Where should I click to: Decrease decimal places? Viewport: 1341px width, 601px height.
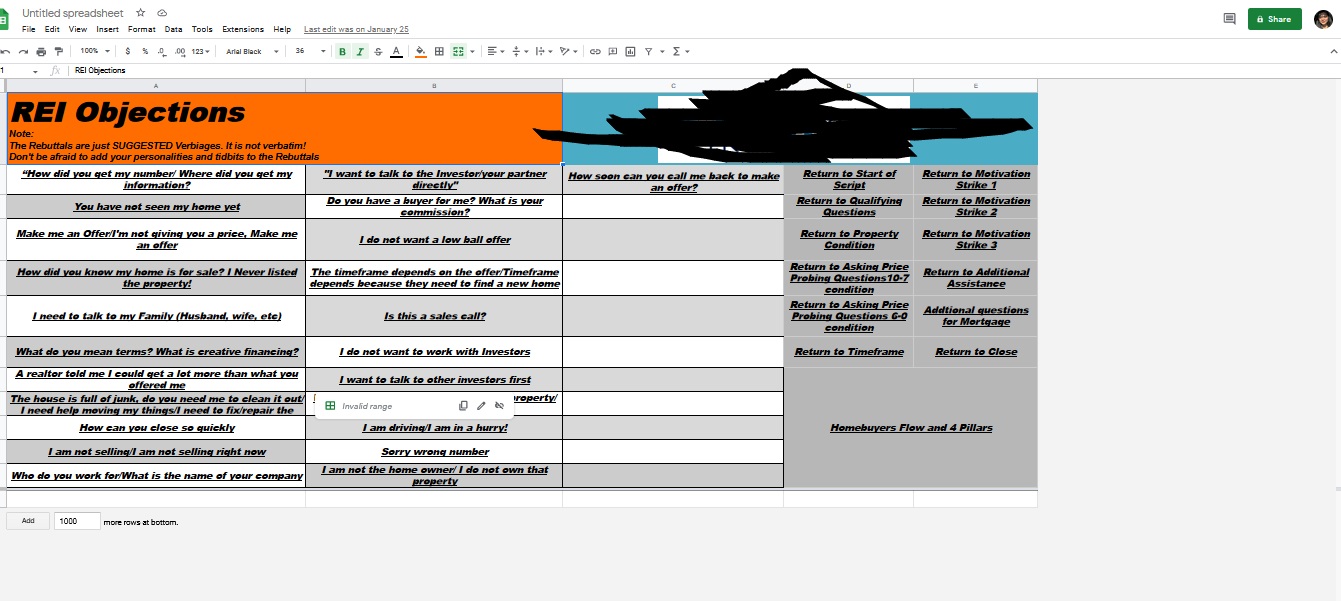click(x=162, y=51)
